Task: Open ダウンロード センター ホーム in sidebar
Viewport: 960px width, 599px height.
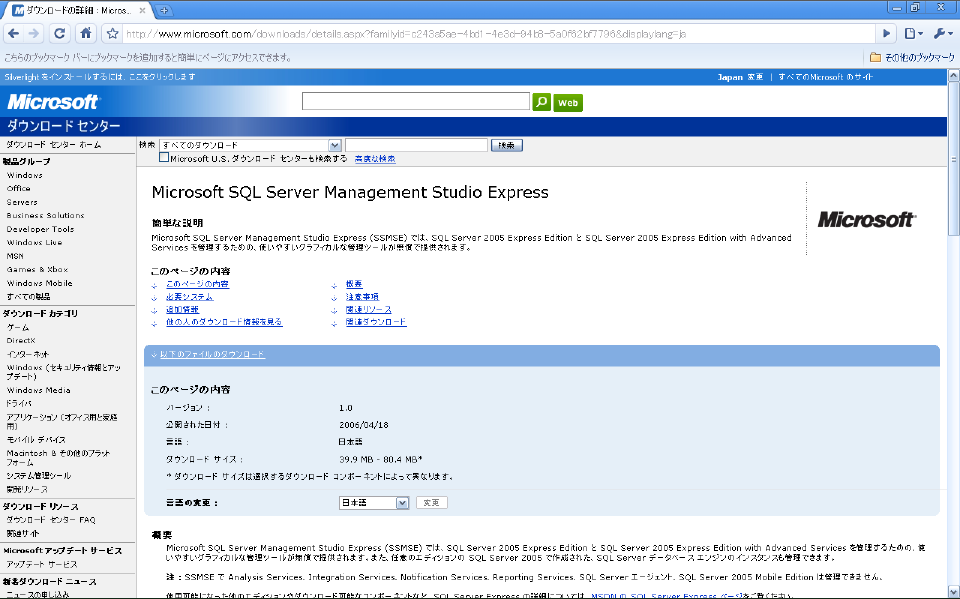Action: click(x=54, y=145)
